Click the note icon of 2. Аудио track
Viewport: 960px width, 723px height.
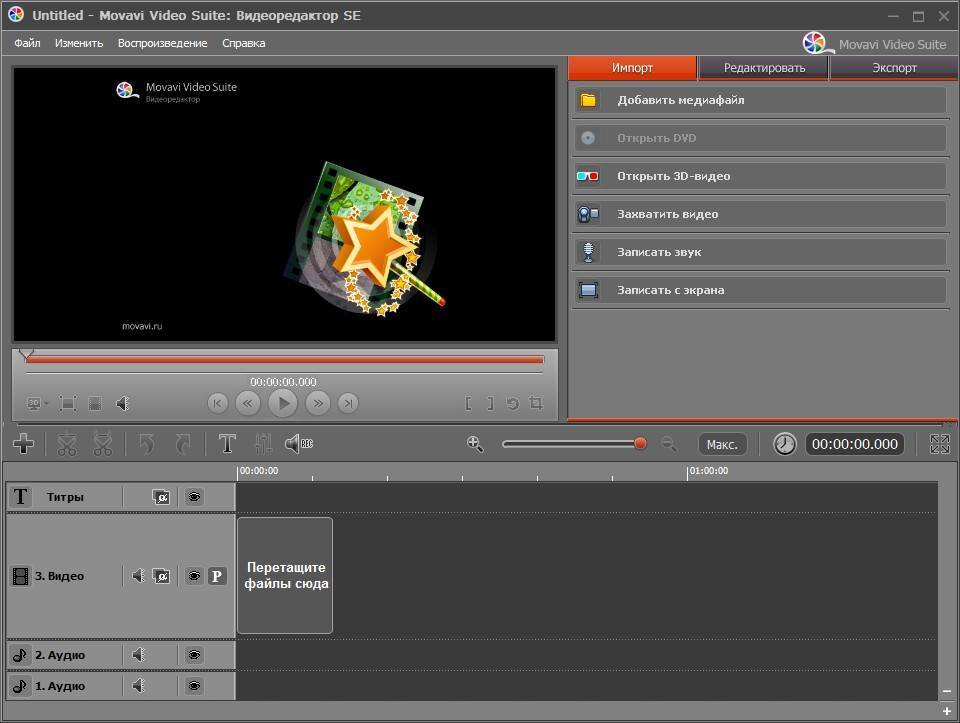(x=20, y=655)
